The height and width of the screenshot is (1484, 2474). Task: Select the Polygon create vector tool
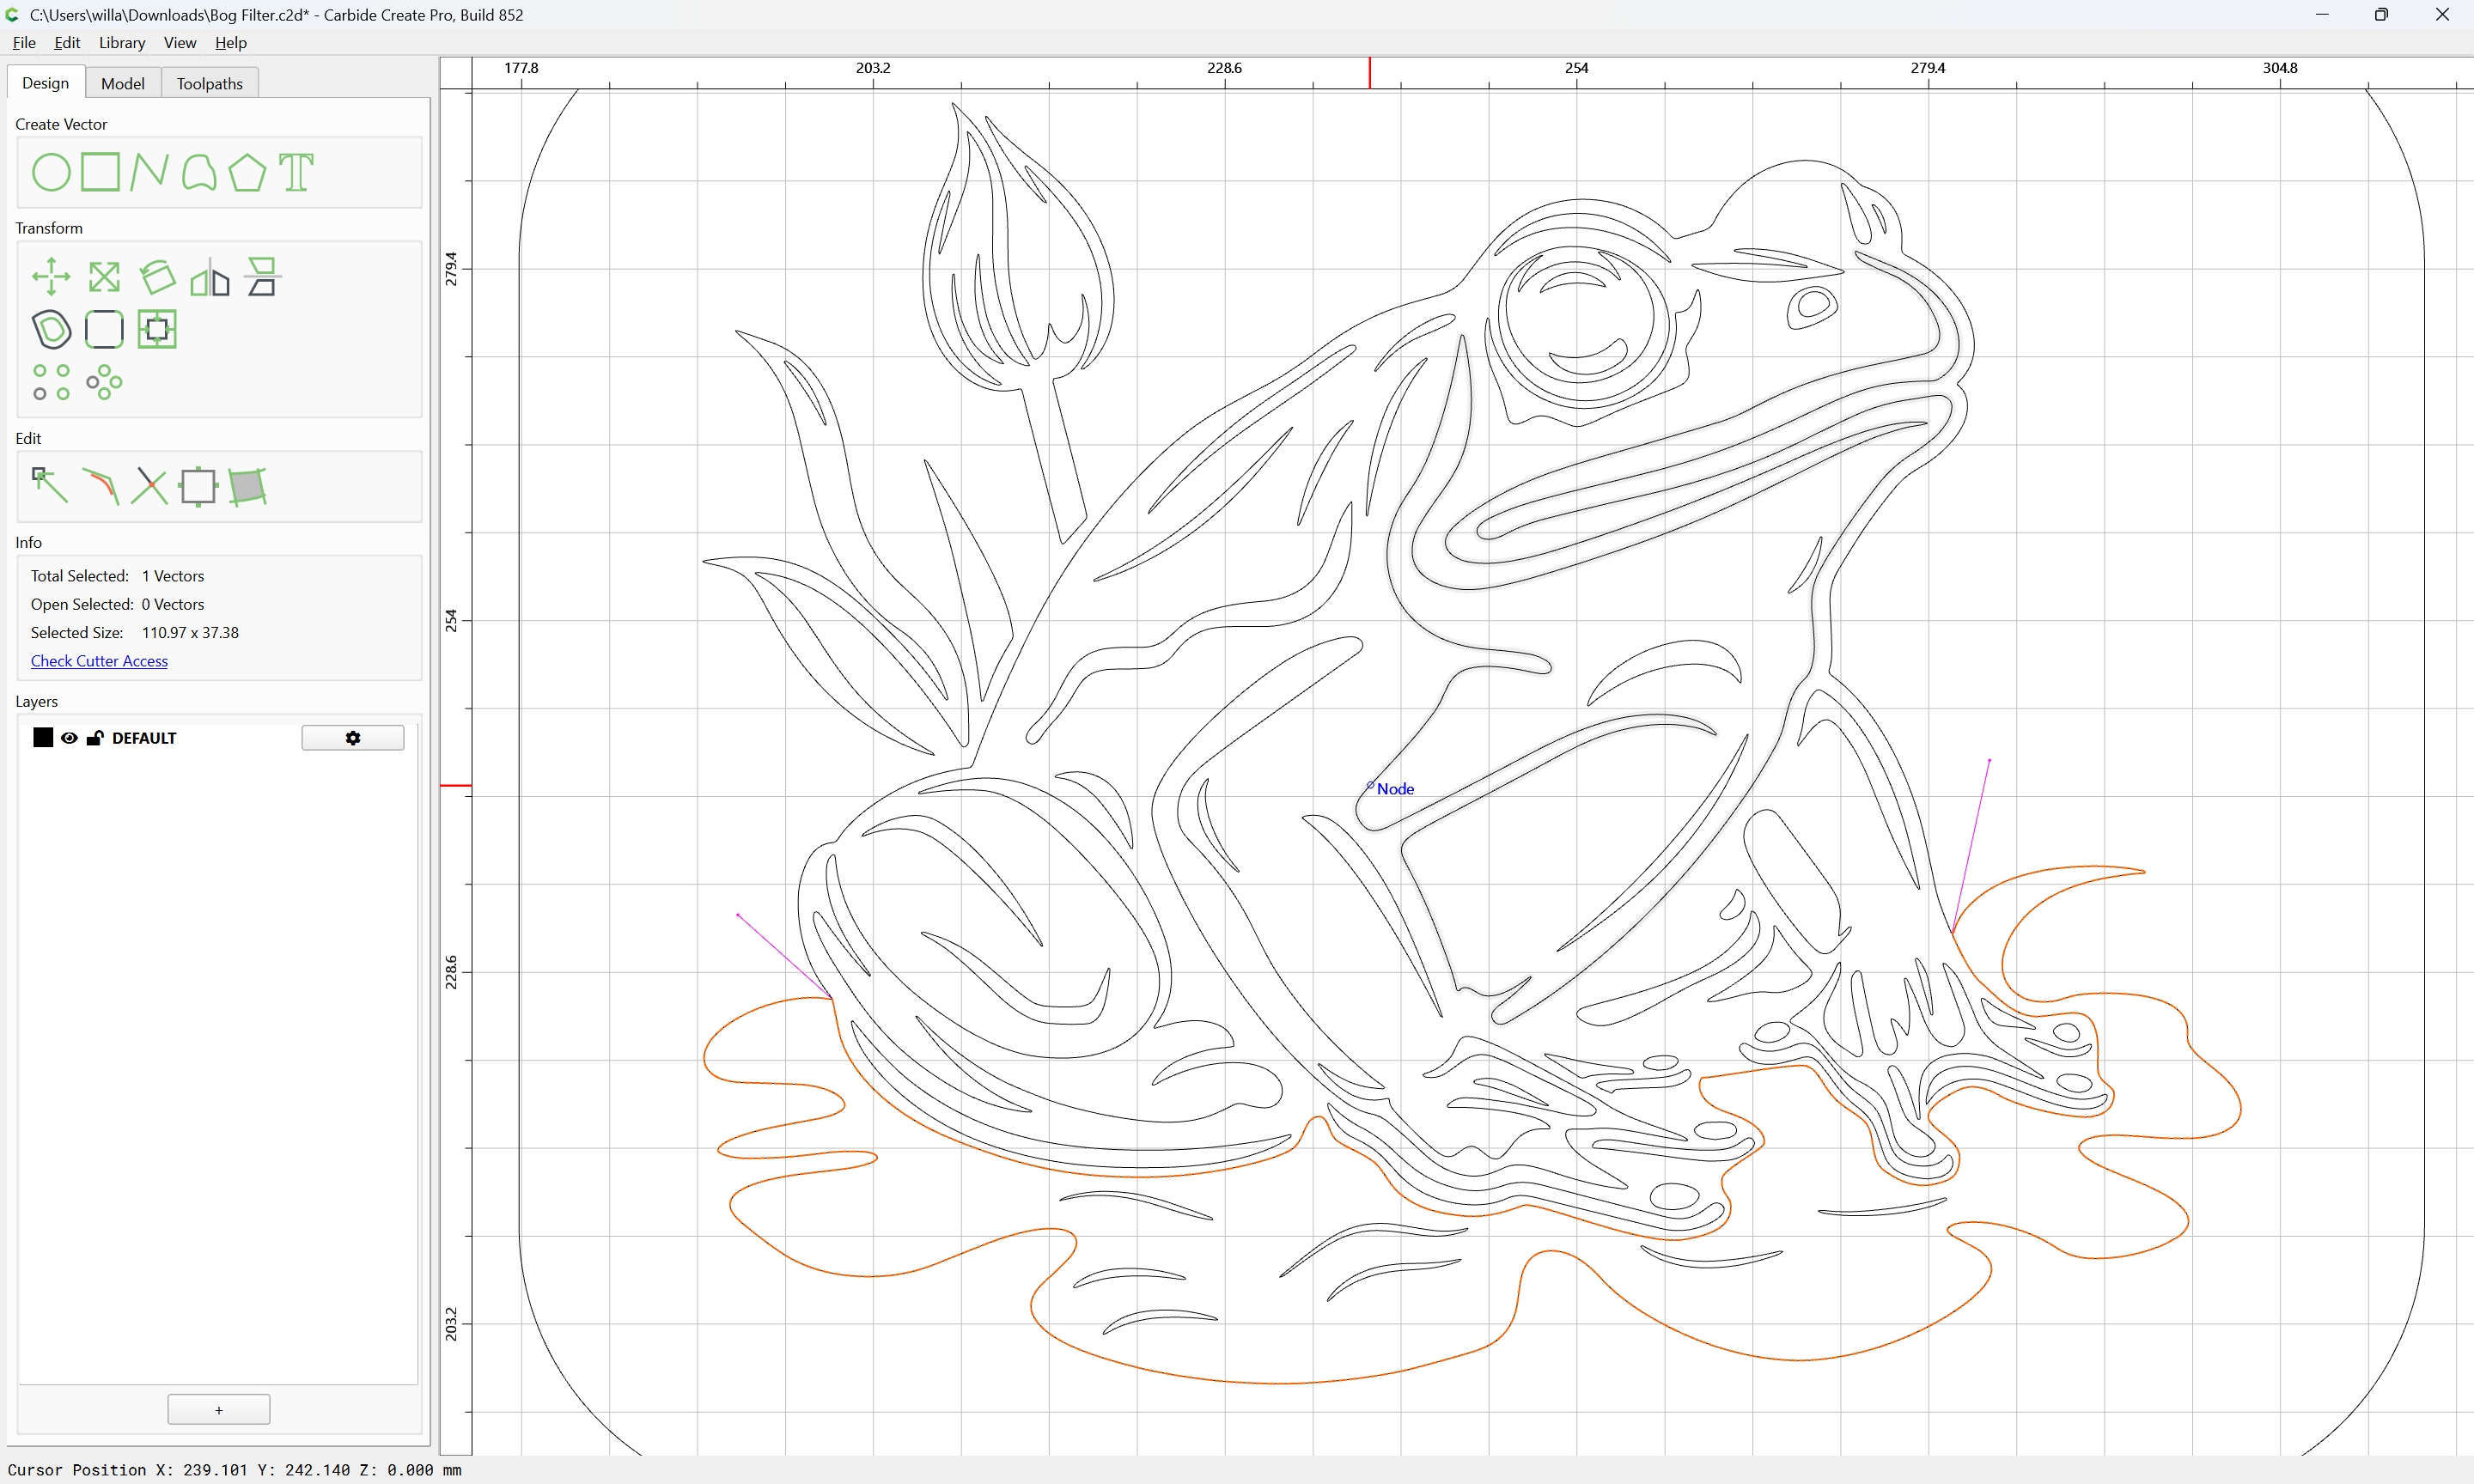[247, 172]
